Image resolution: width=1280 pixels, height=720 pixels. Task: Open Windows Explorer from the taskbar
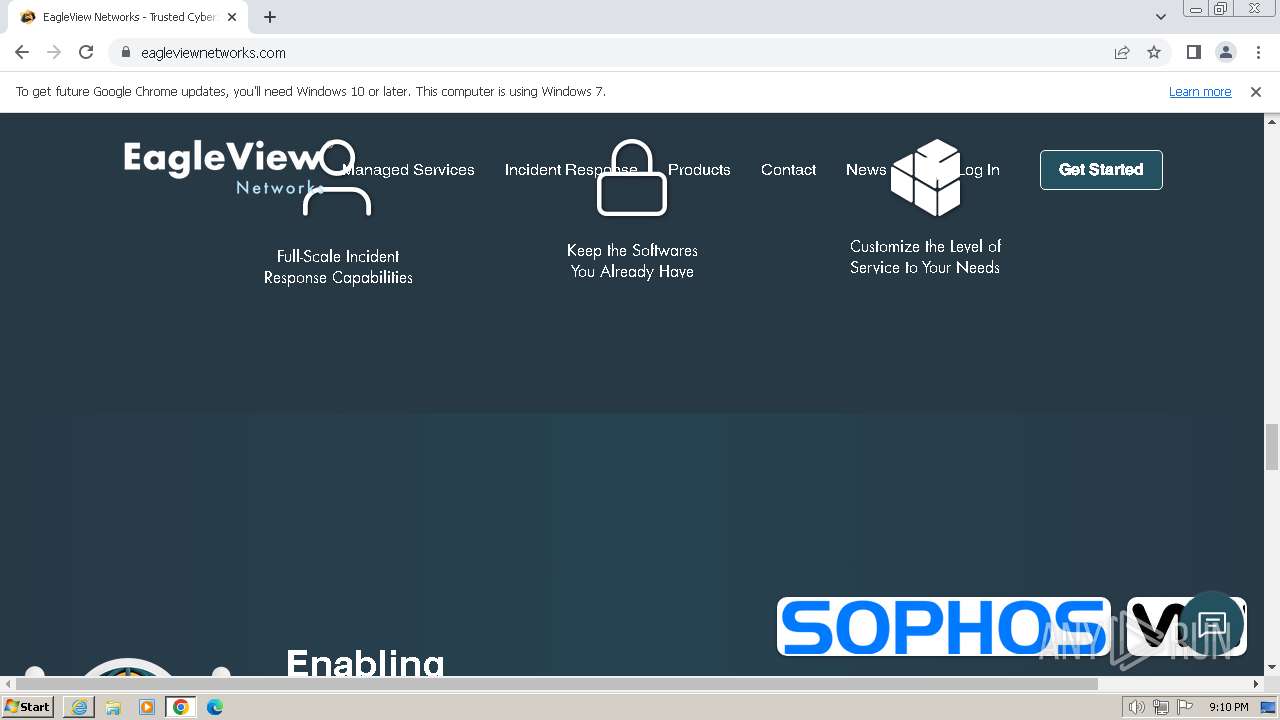(113, 707)
